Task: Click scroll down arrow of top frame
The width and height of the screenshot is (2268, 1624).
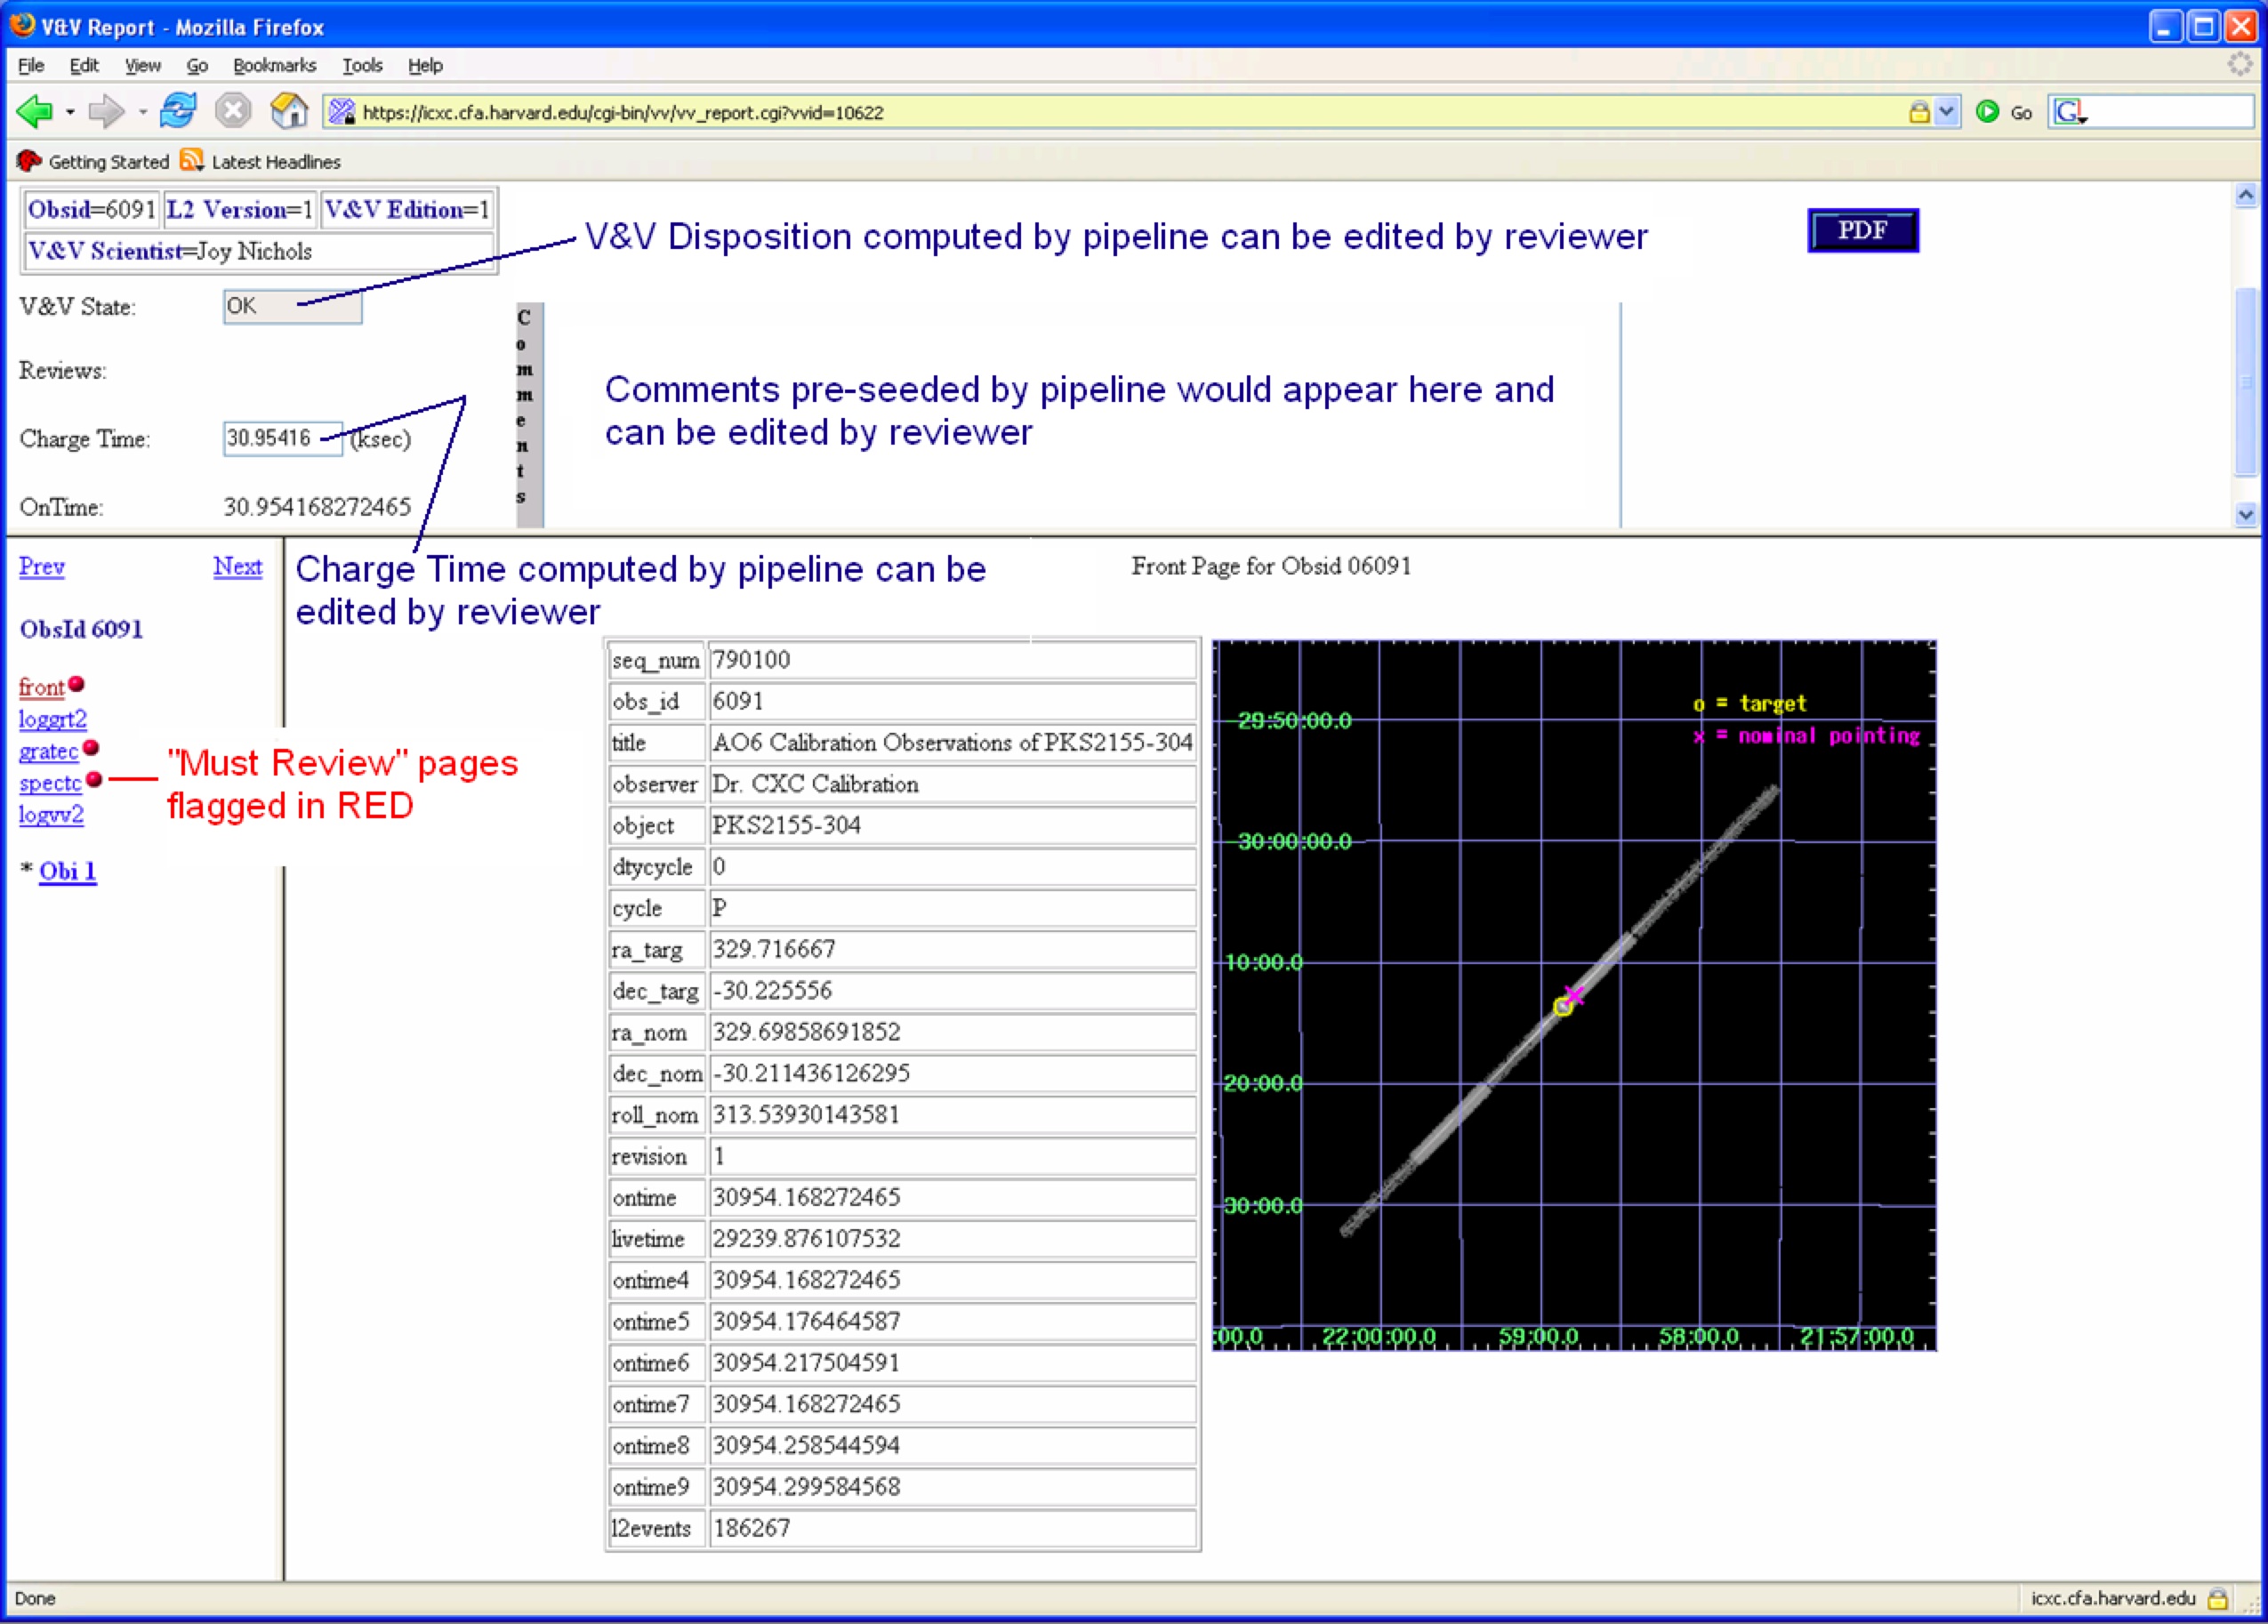Action: [2246, 514]
